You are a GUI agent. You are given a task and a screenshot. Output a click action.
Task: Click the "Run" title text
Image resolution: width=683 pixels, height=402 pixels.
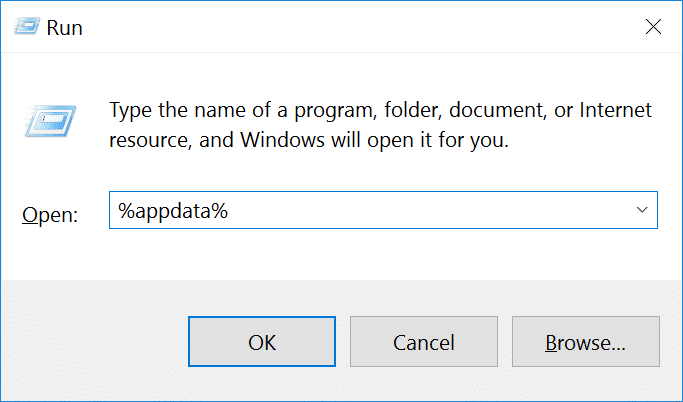click(66, 28)
